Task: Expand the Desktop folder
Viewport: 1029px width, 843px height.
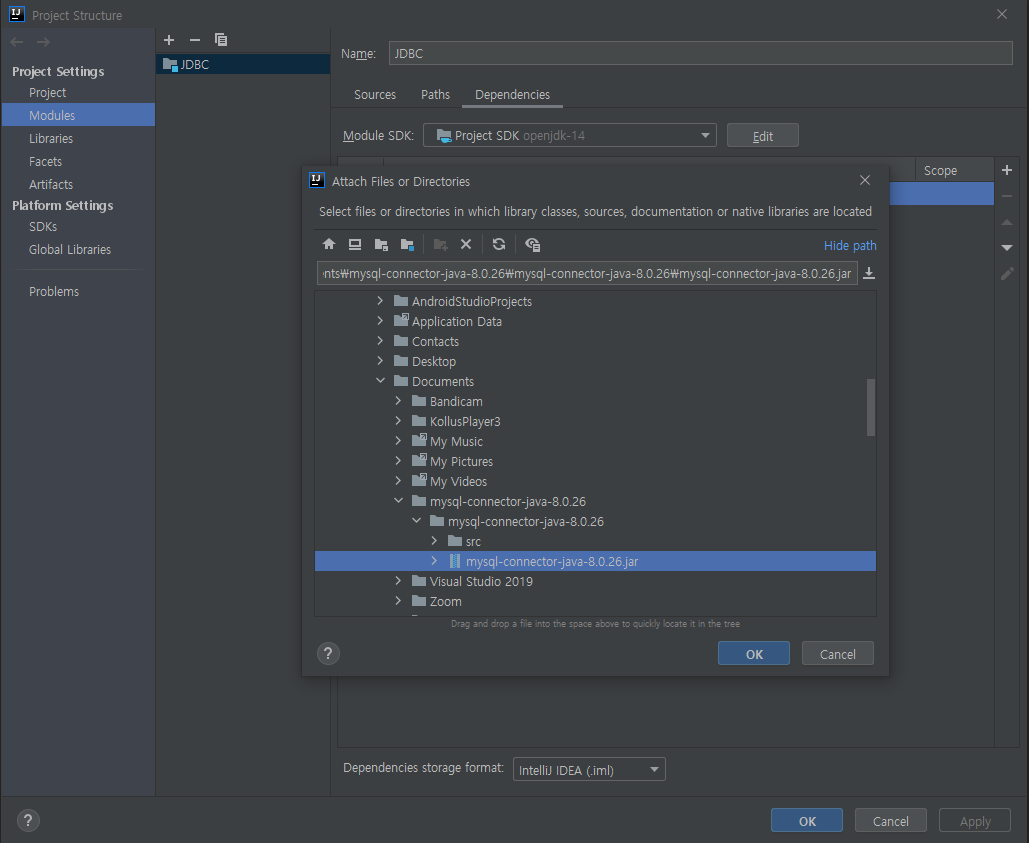Action: (380, 361)
